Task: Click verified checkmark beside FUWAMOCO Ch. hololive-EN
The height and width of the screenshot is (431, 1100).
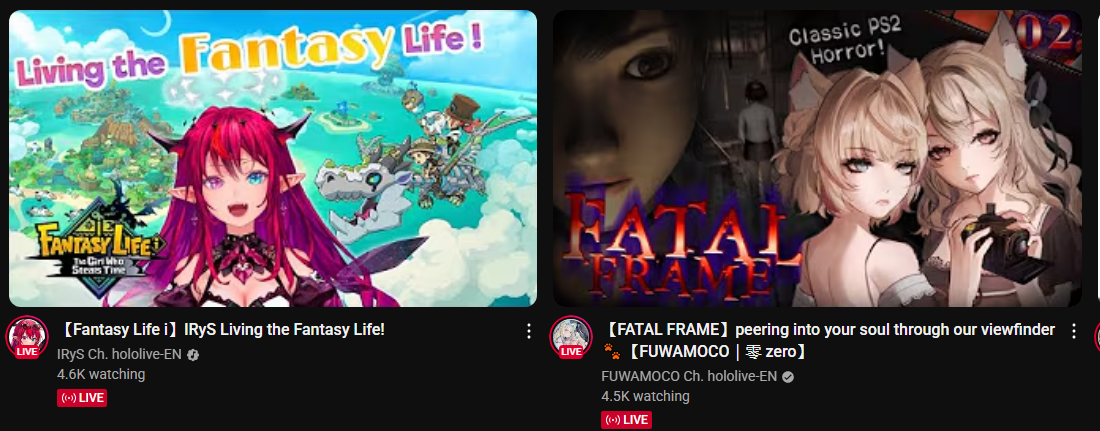Action: pyautogui.click(x=788, y=376)
